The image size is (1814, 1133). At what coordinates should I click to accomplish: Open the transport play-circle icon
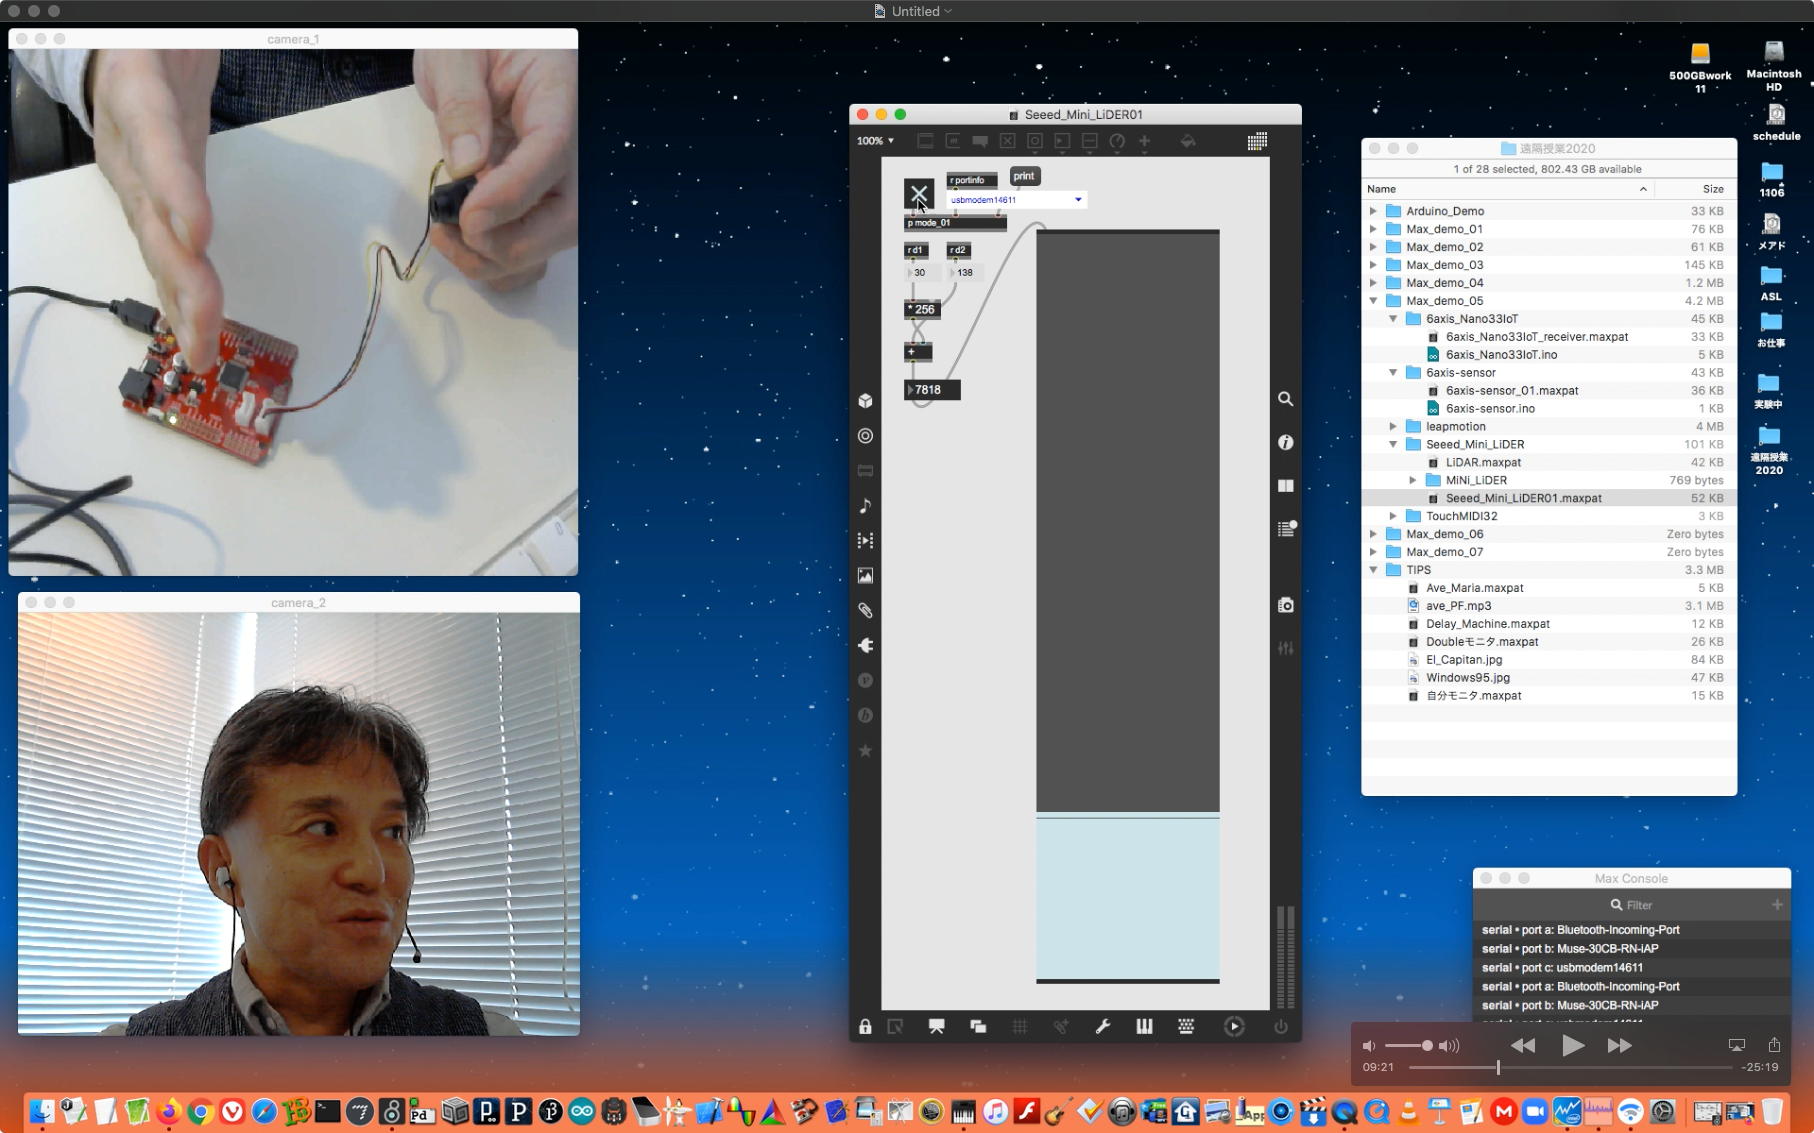pyautogui.click(x=1234, y=1026)
